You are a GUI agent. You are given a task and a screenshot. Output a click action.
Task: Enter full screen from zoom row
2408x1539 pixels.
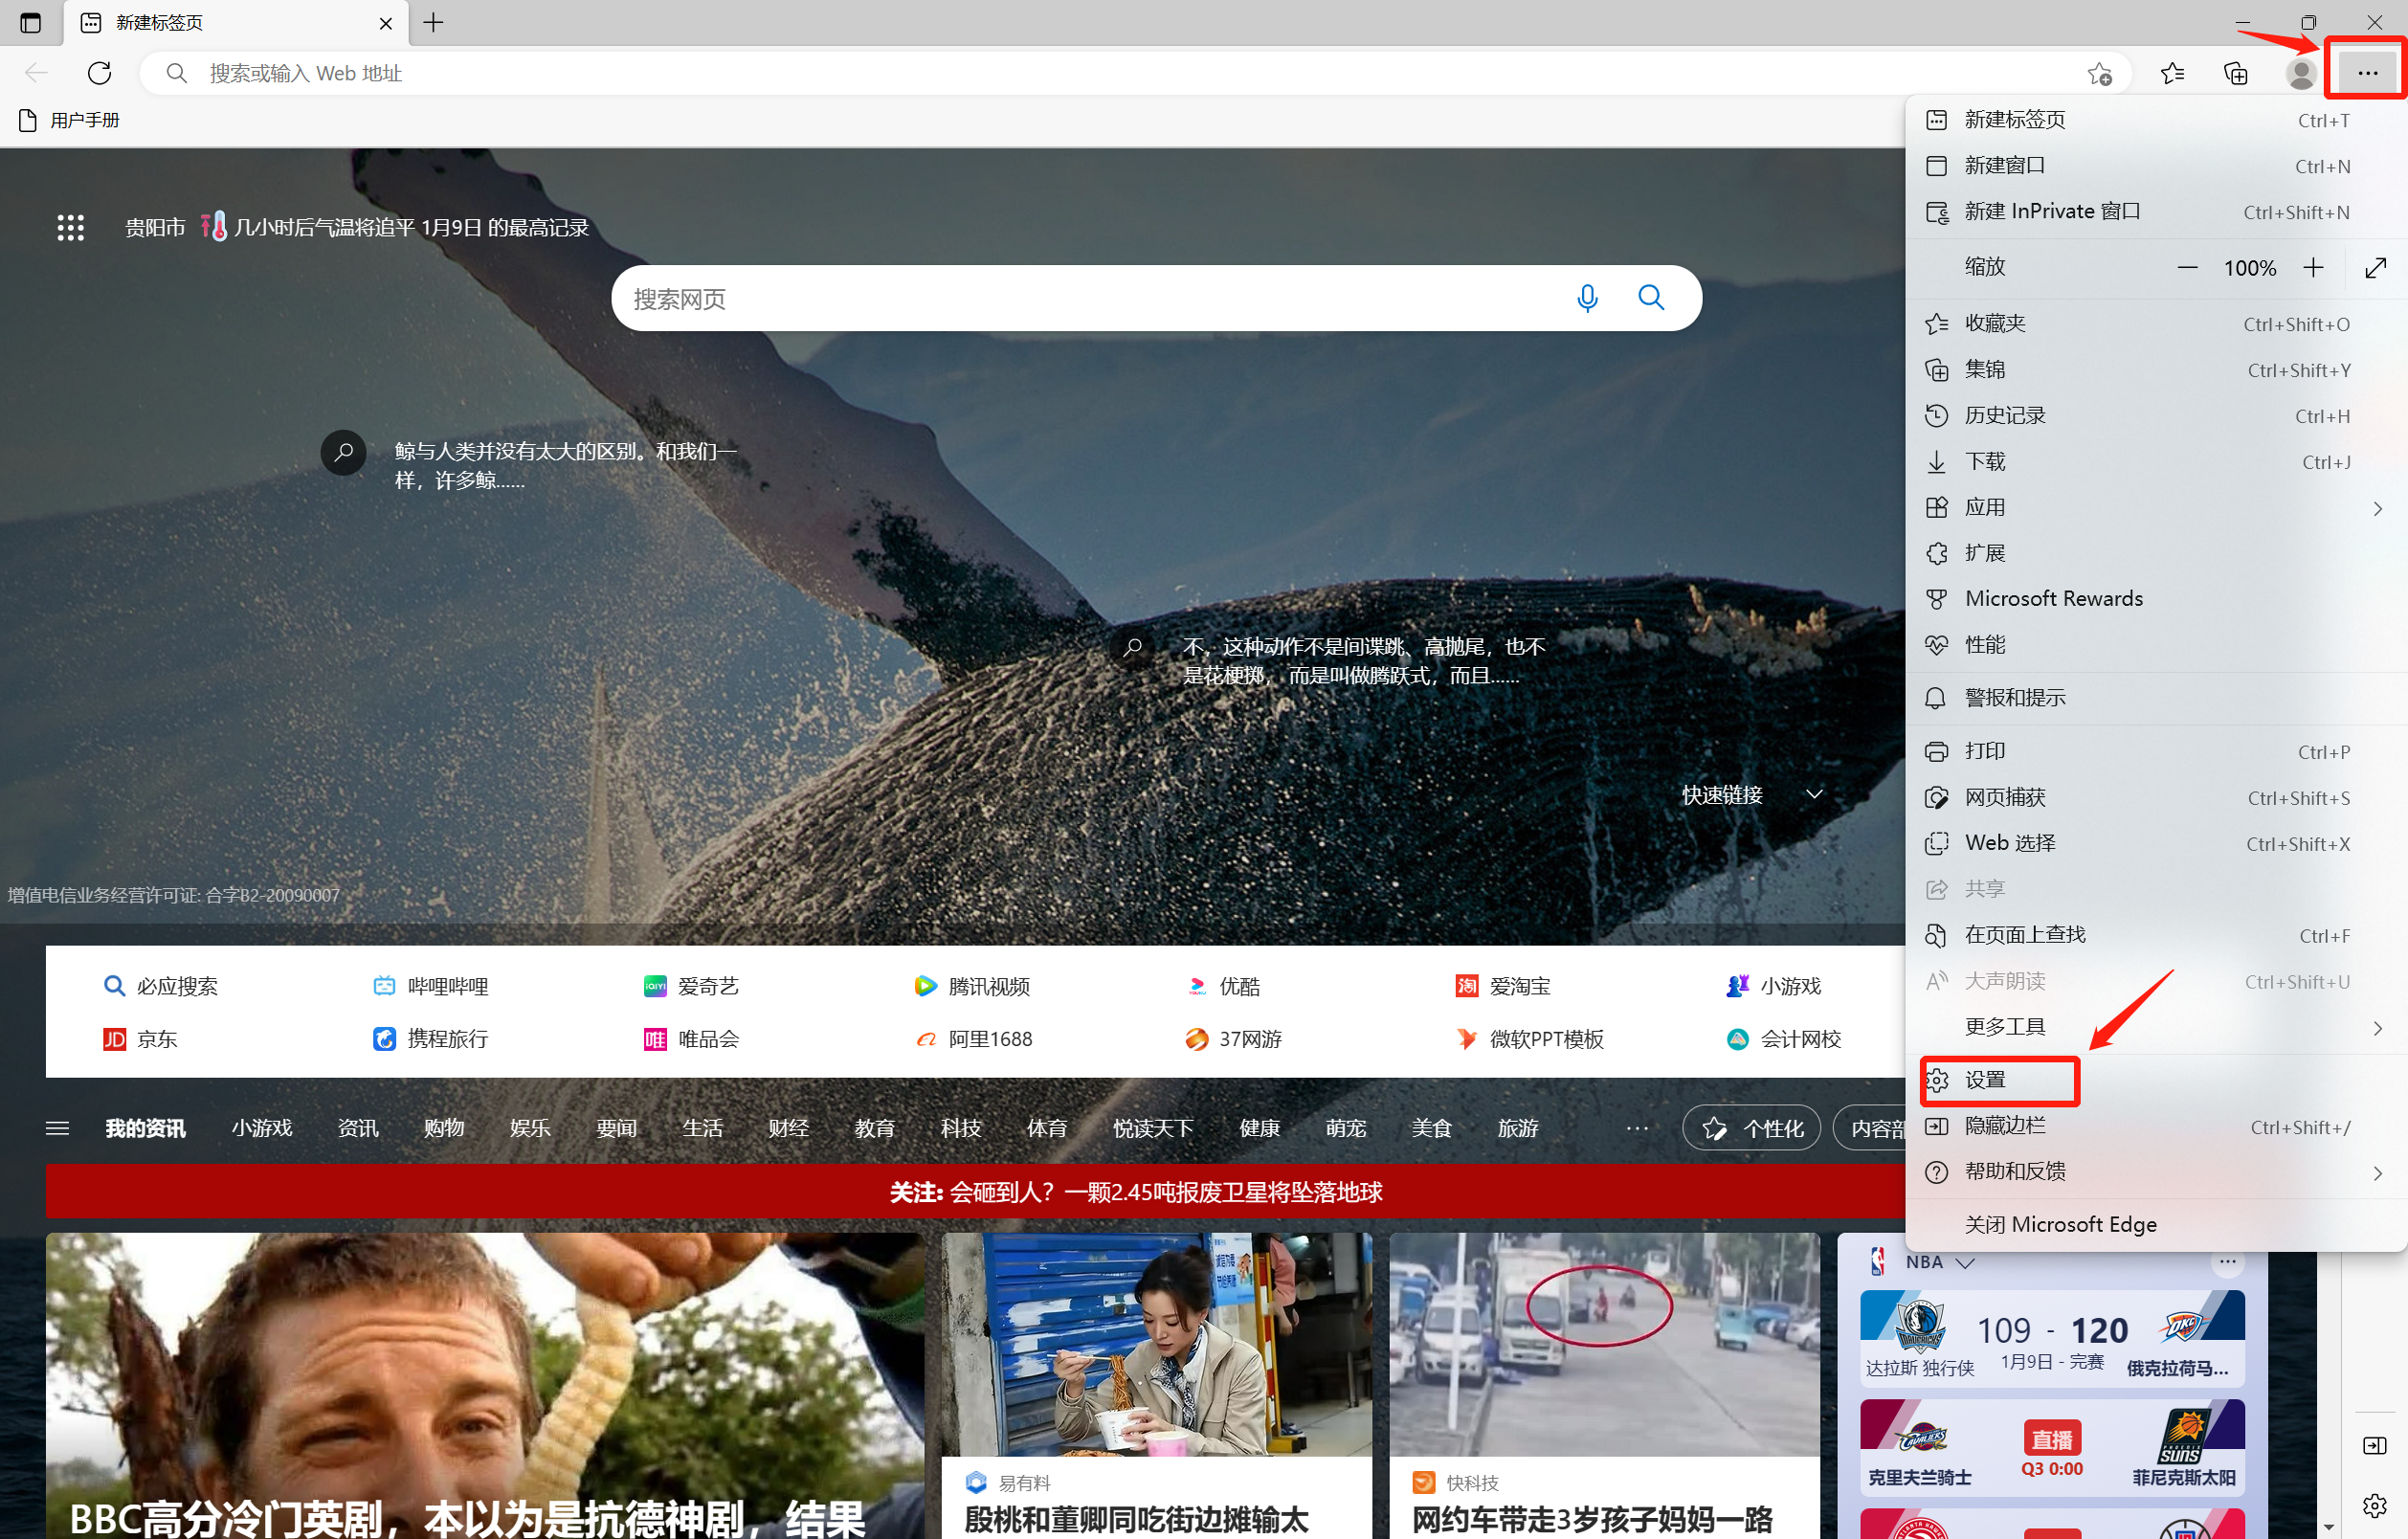pyautogui.click(x=2375, y=267)
